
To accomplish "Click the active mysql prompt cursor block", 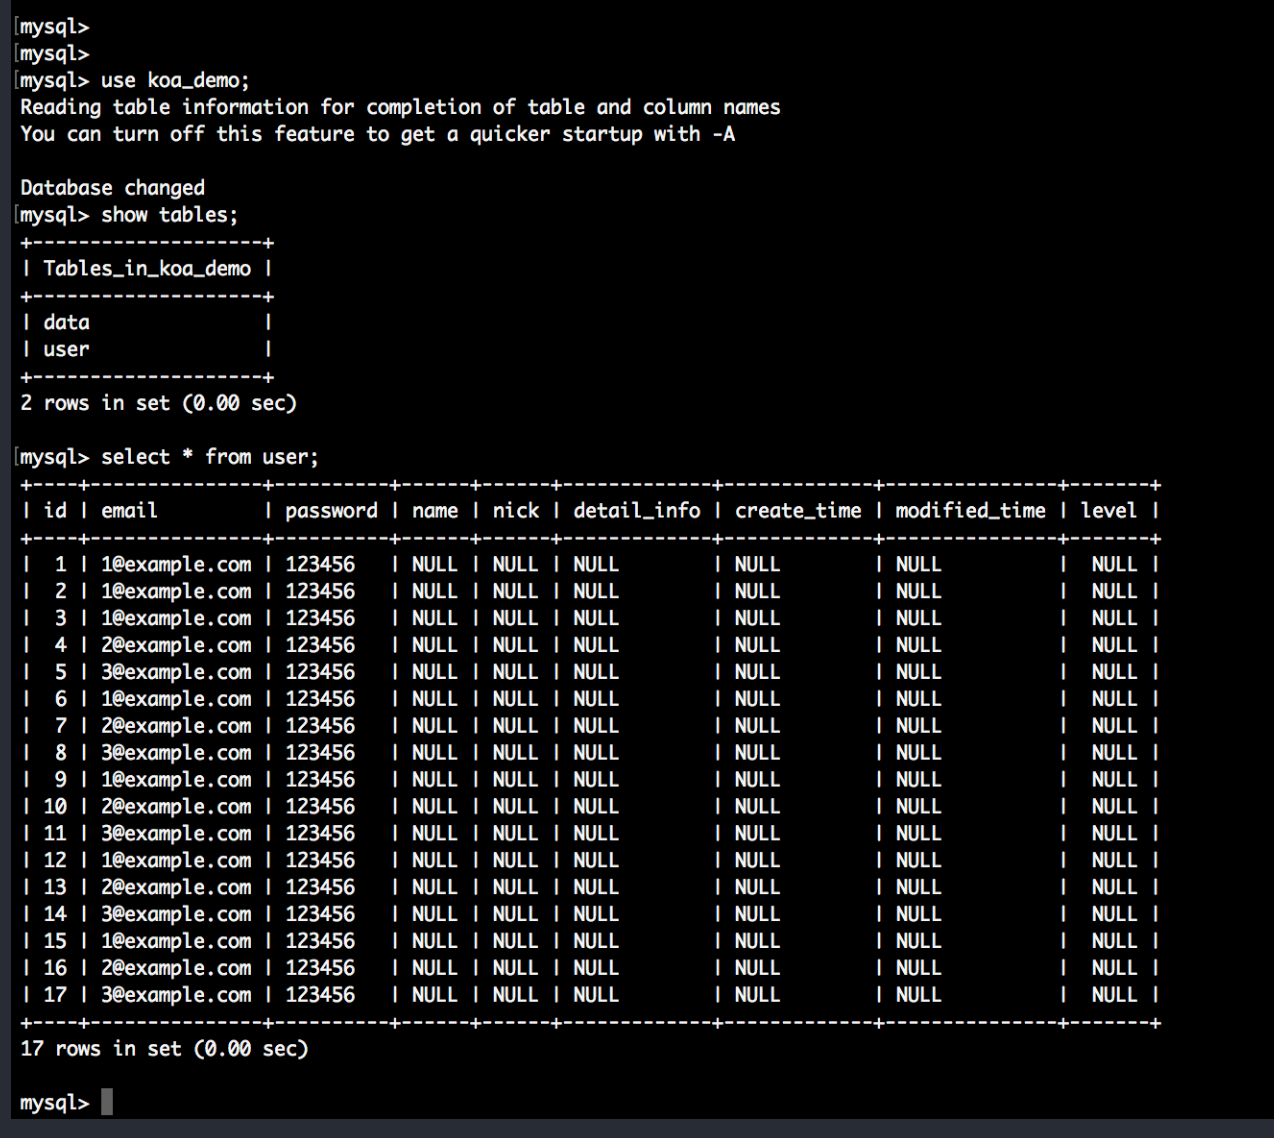I will pos(107,1102).
